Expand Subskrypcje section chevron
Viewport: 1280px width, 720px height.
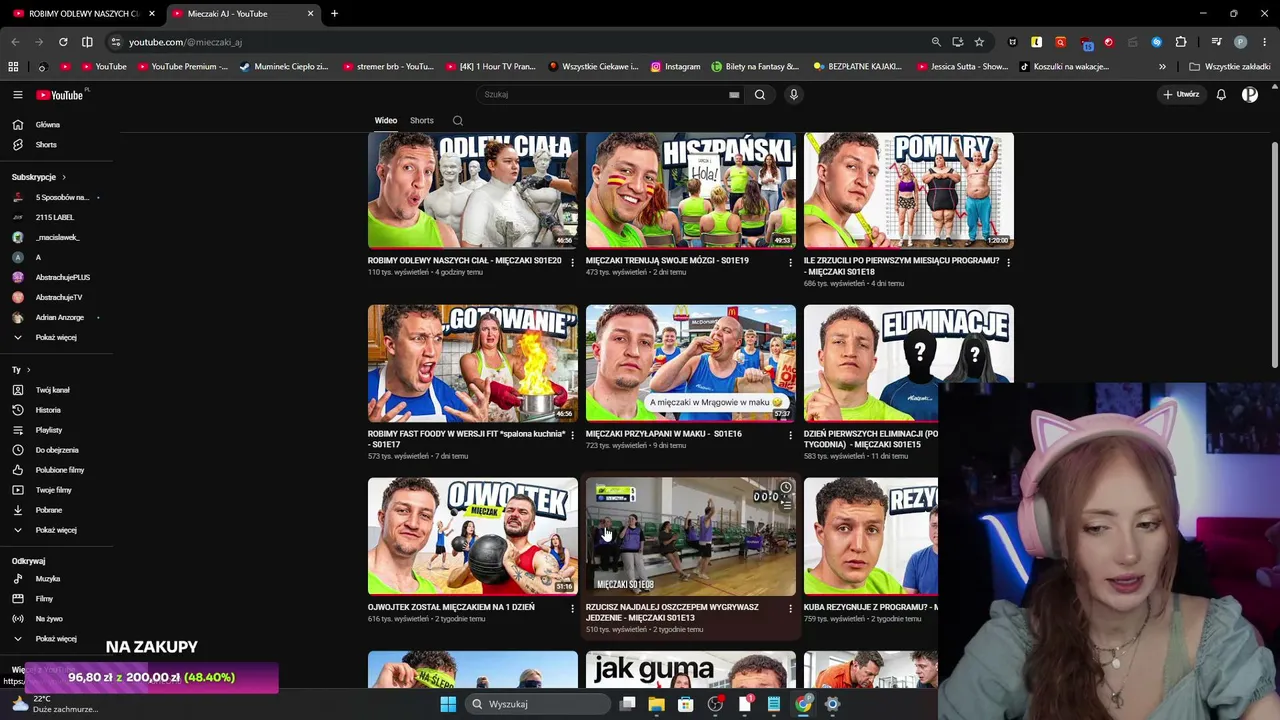(x=64, y=177)
